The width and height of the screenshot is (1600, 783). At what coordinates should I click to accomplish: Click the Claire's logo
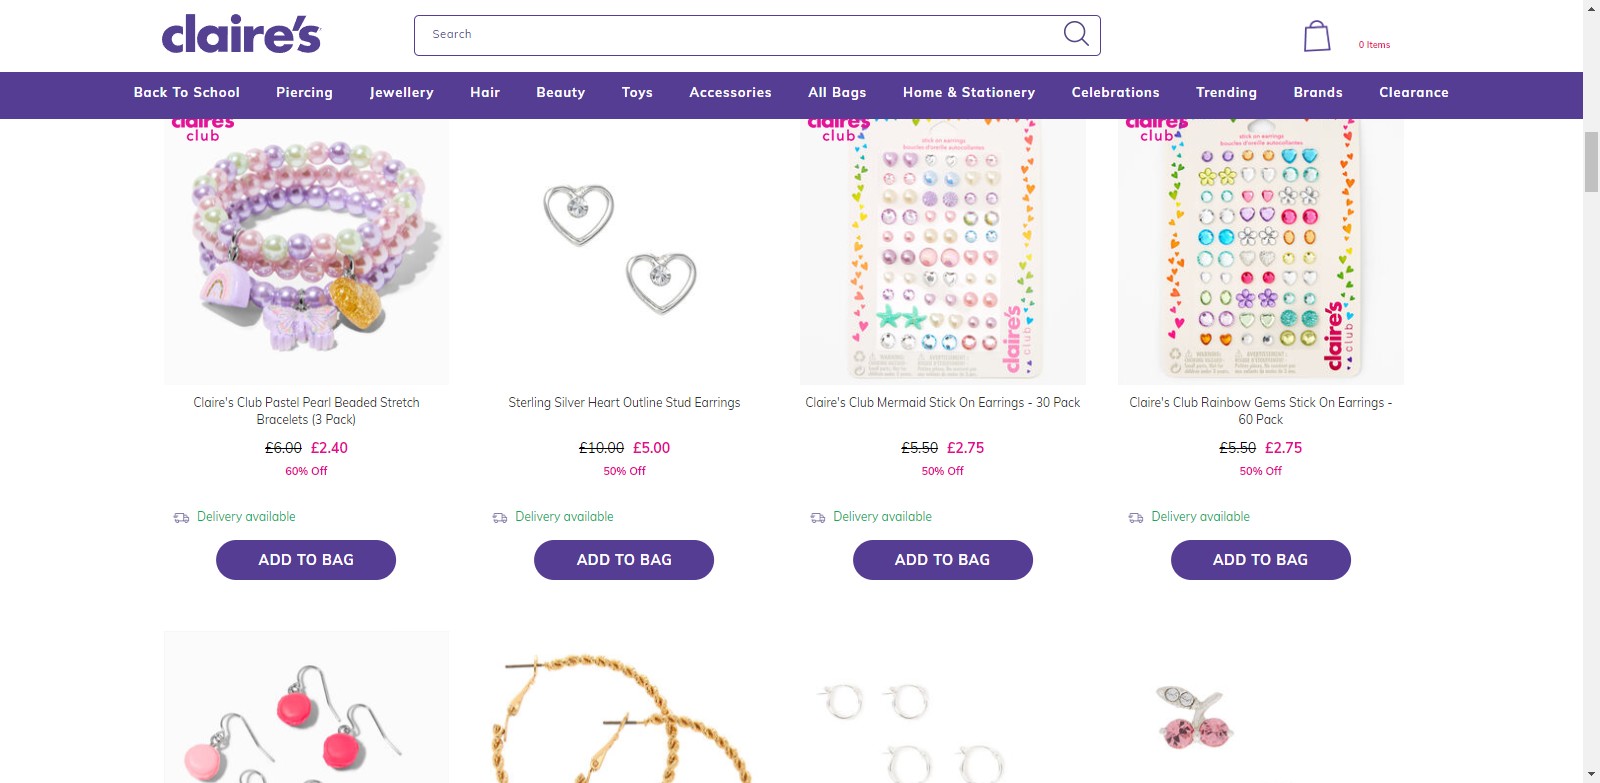tap(241, 35)
